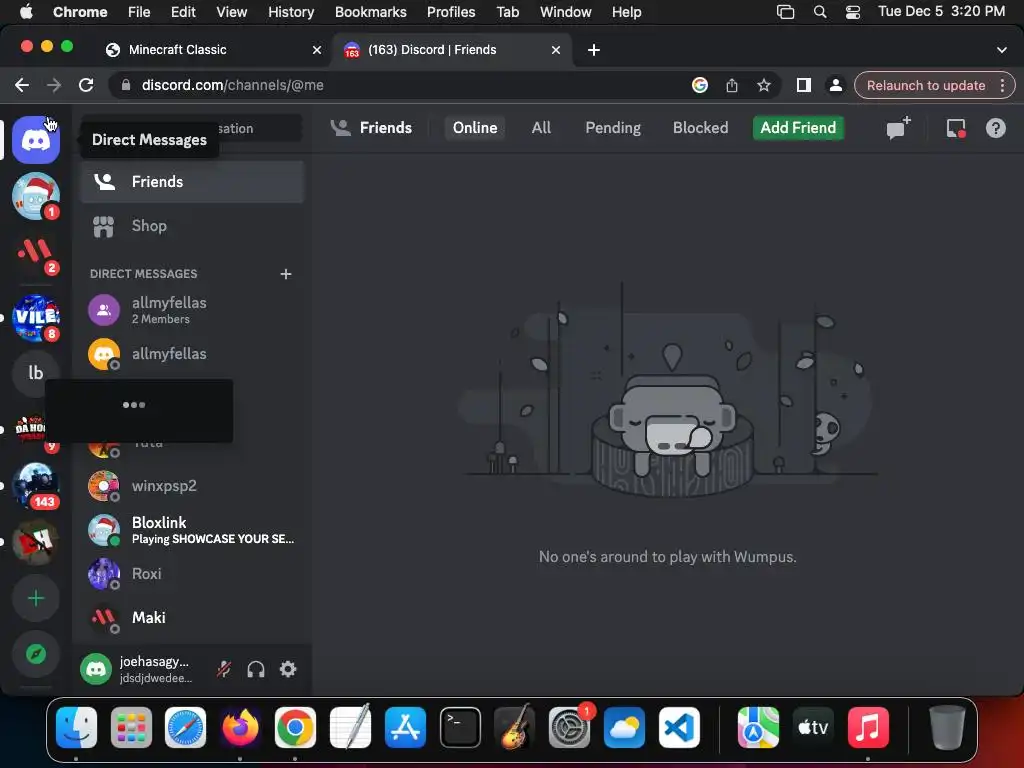Click the find conversation search field
Image resolution: width=1024 pixels, height=768 pixels.
(x=191, y=128)
